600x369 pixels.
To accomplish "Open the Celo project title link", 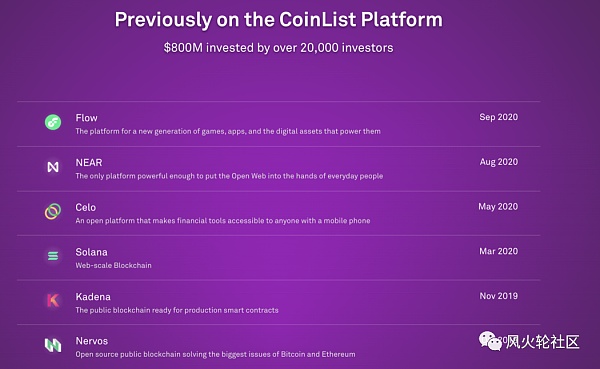I will tap(86, 207).
